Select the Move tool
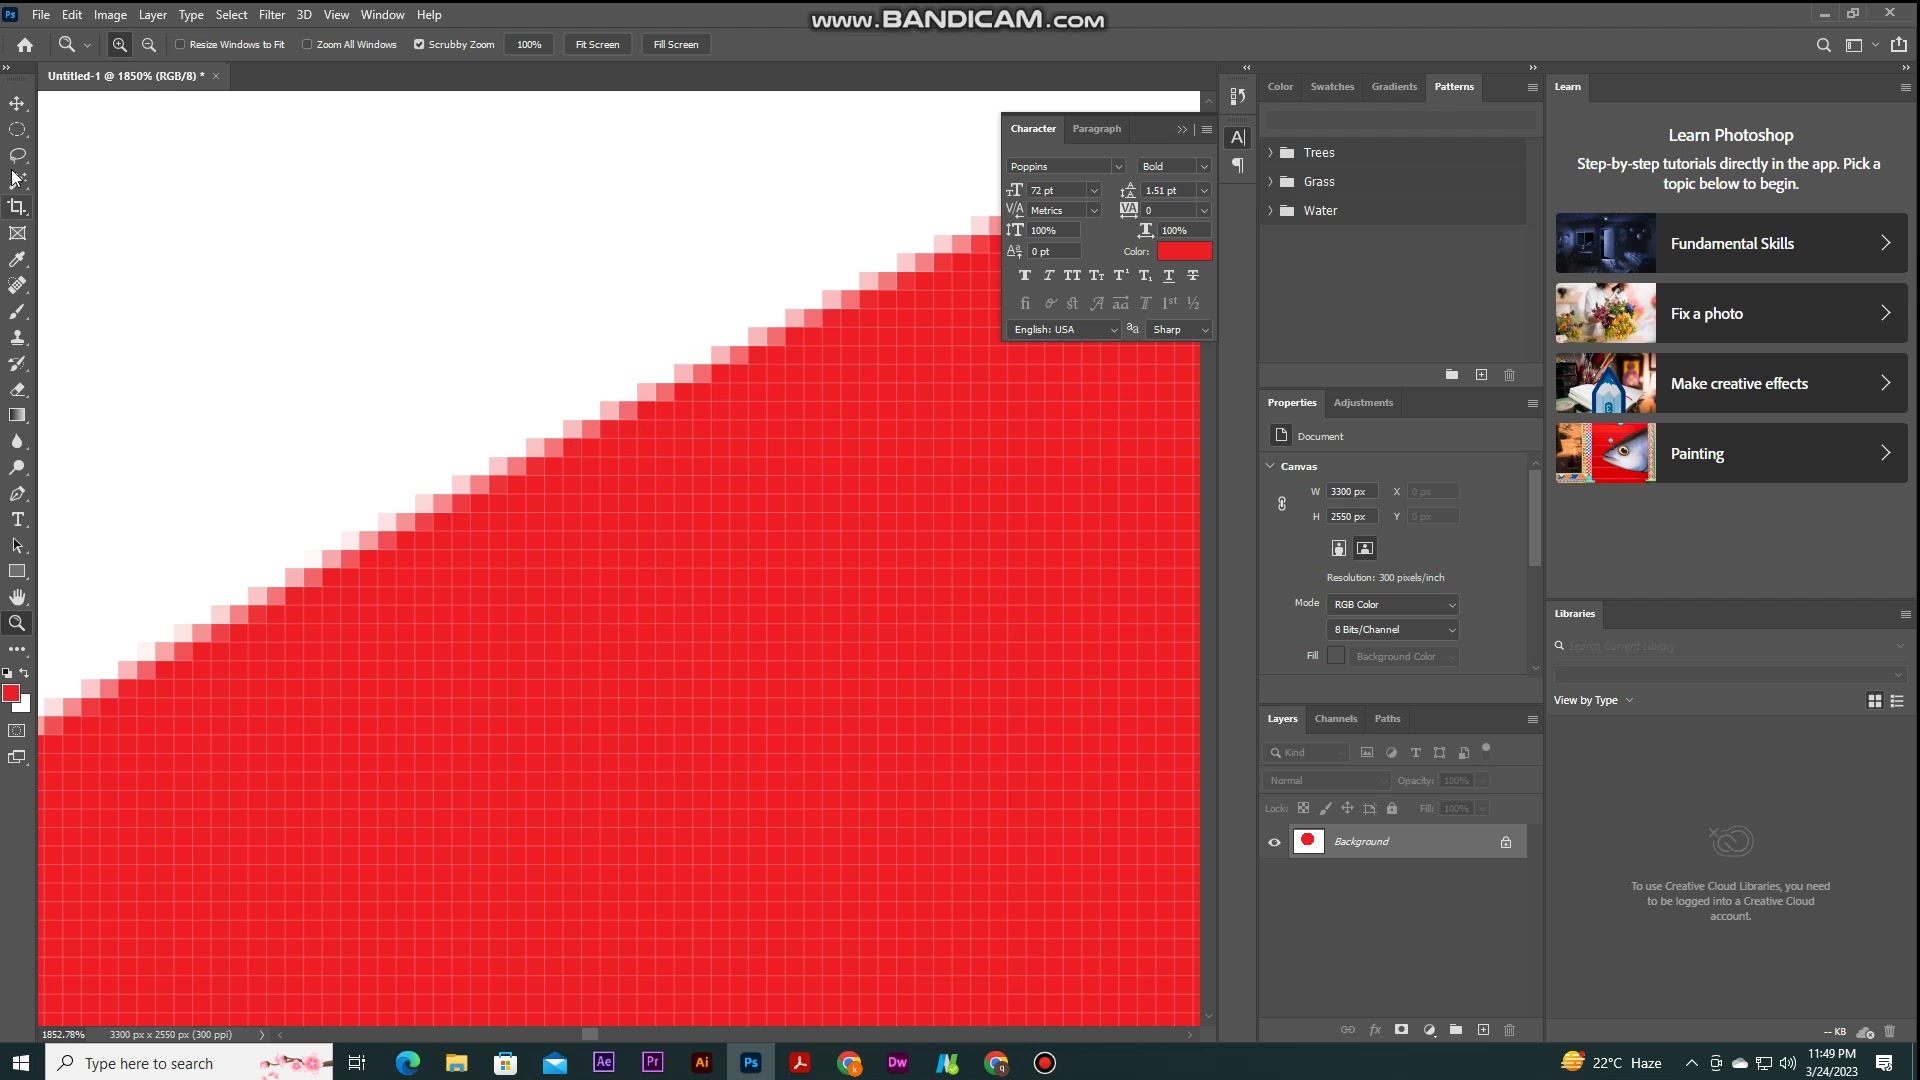The image size is (1920, 1080). (x=17, y=103)
